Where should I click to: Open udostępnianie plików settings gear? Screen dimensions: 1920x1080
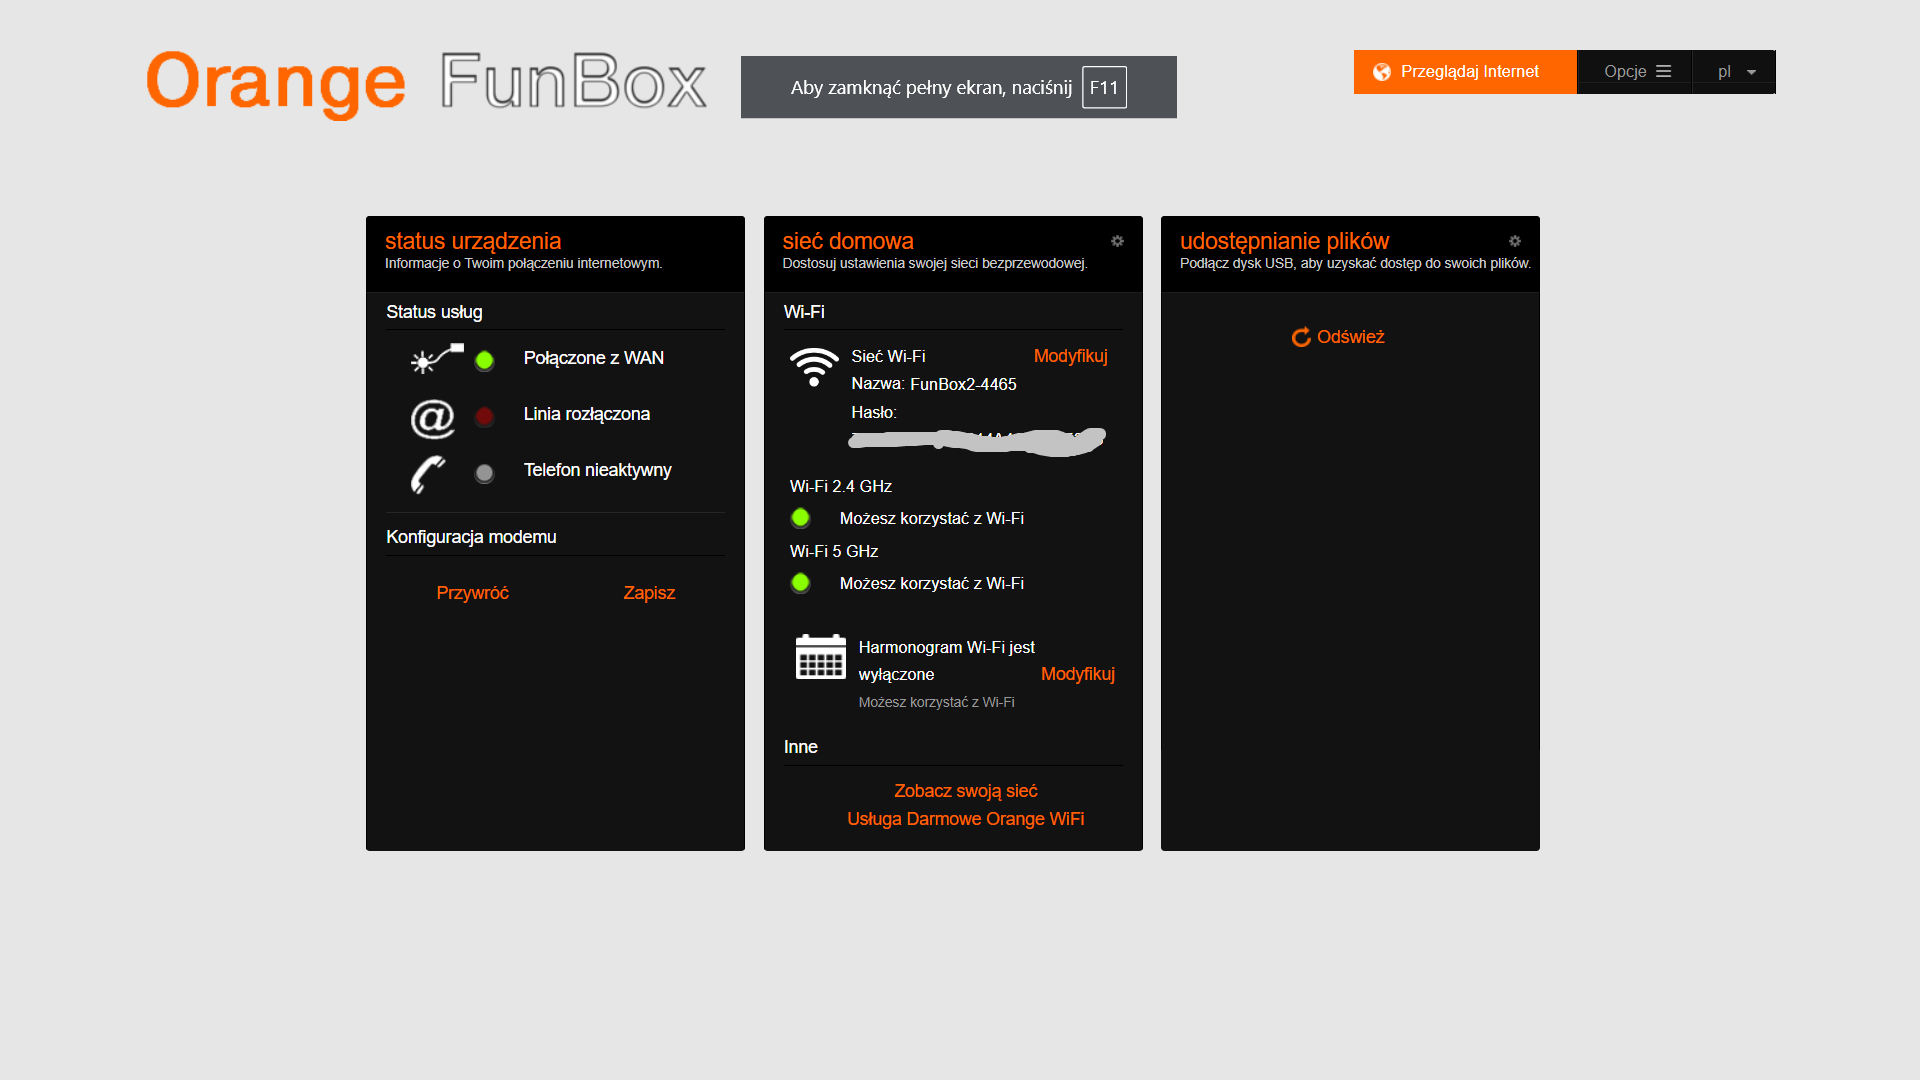1515,241
